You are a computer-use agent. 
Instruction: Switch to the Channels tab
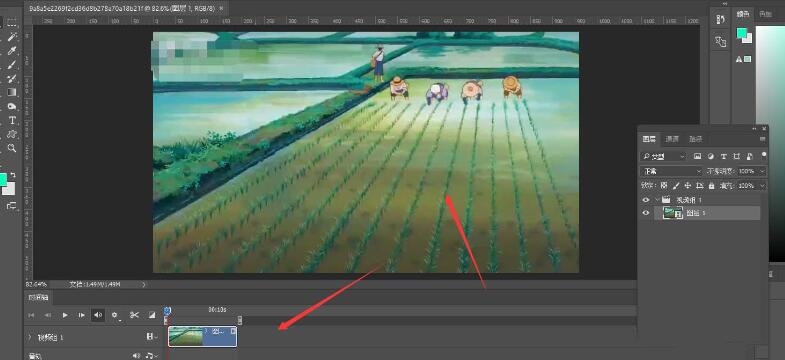click(x=672, y=139)
